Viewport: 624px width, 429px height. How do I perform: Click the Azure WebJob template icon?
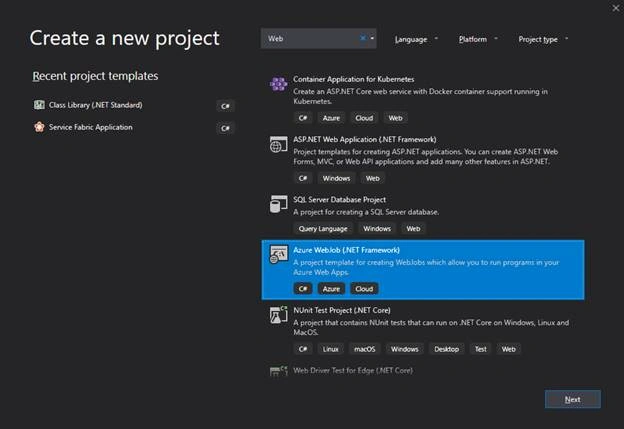[278, 255]
